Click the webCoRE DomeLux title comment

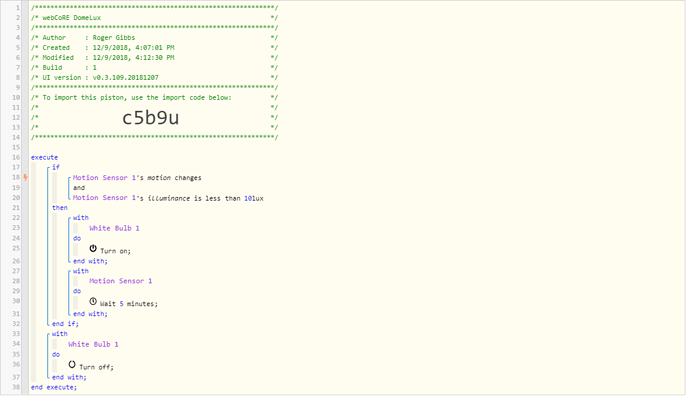coord(154,18)
